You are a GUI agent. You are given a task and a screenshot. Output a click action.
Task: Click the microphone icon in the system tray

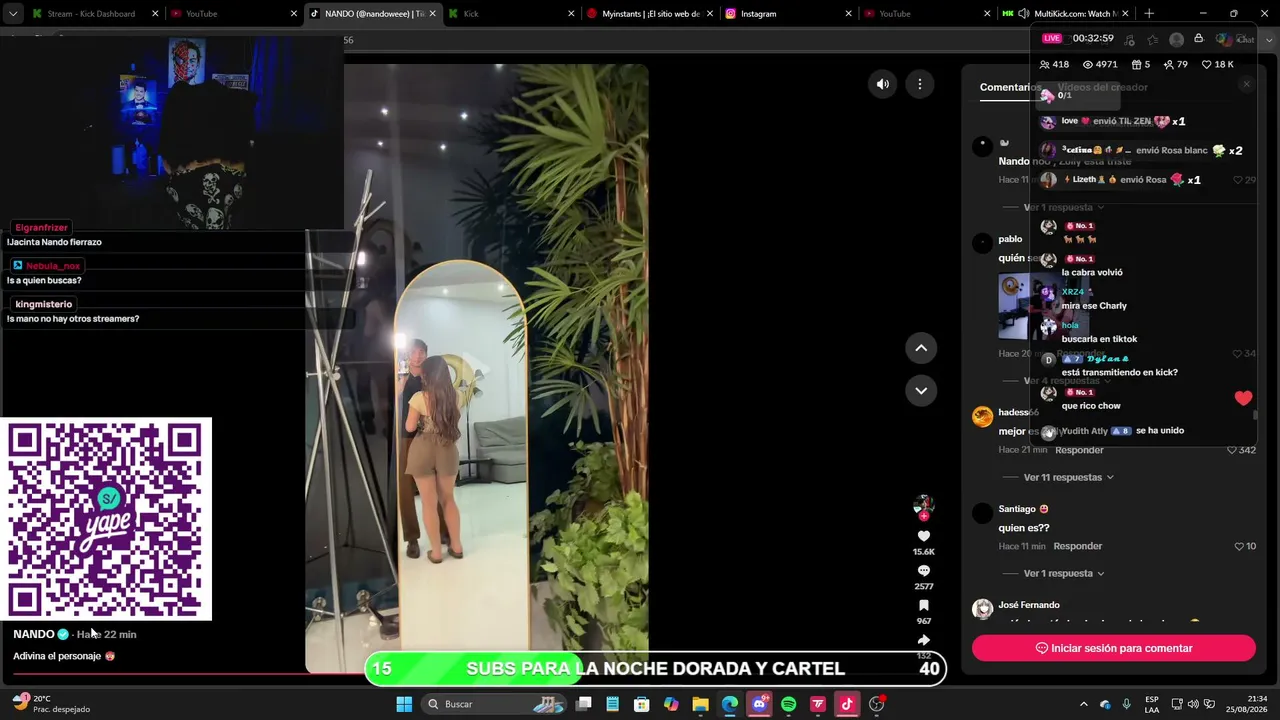(x=1127, y=704)
